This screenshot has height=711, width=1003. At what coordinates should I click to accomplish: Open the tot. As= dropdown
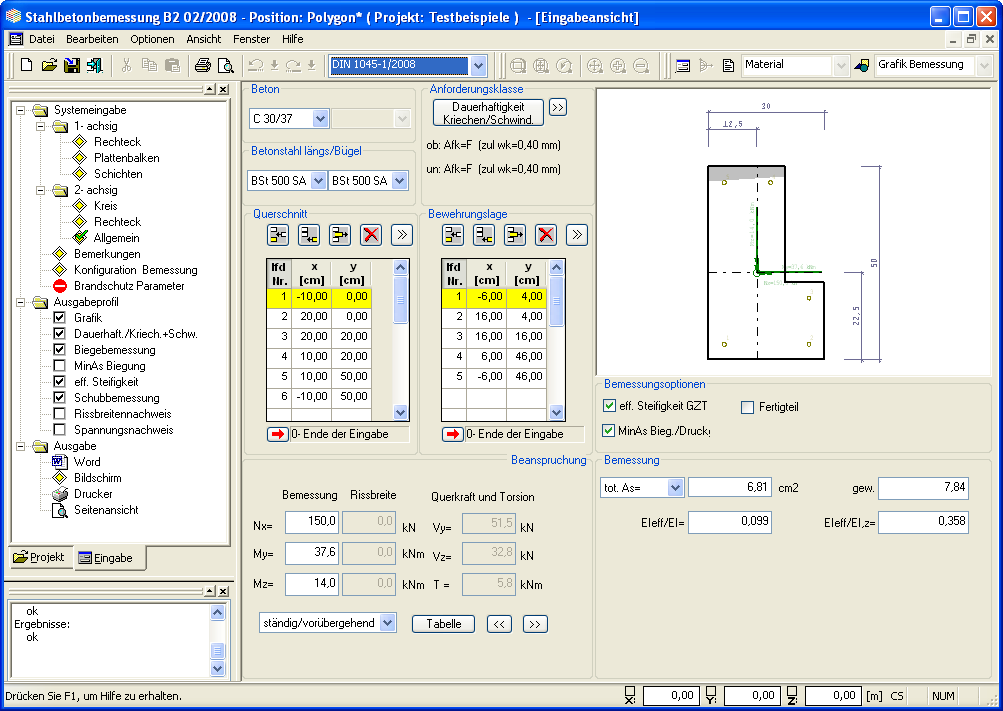(675, 488)
